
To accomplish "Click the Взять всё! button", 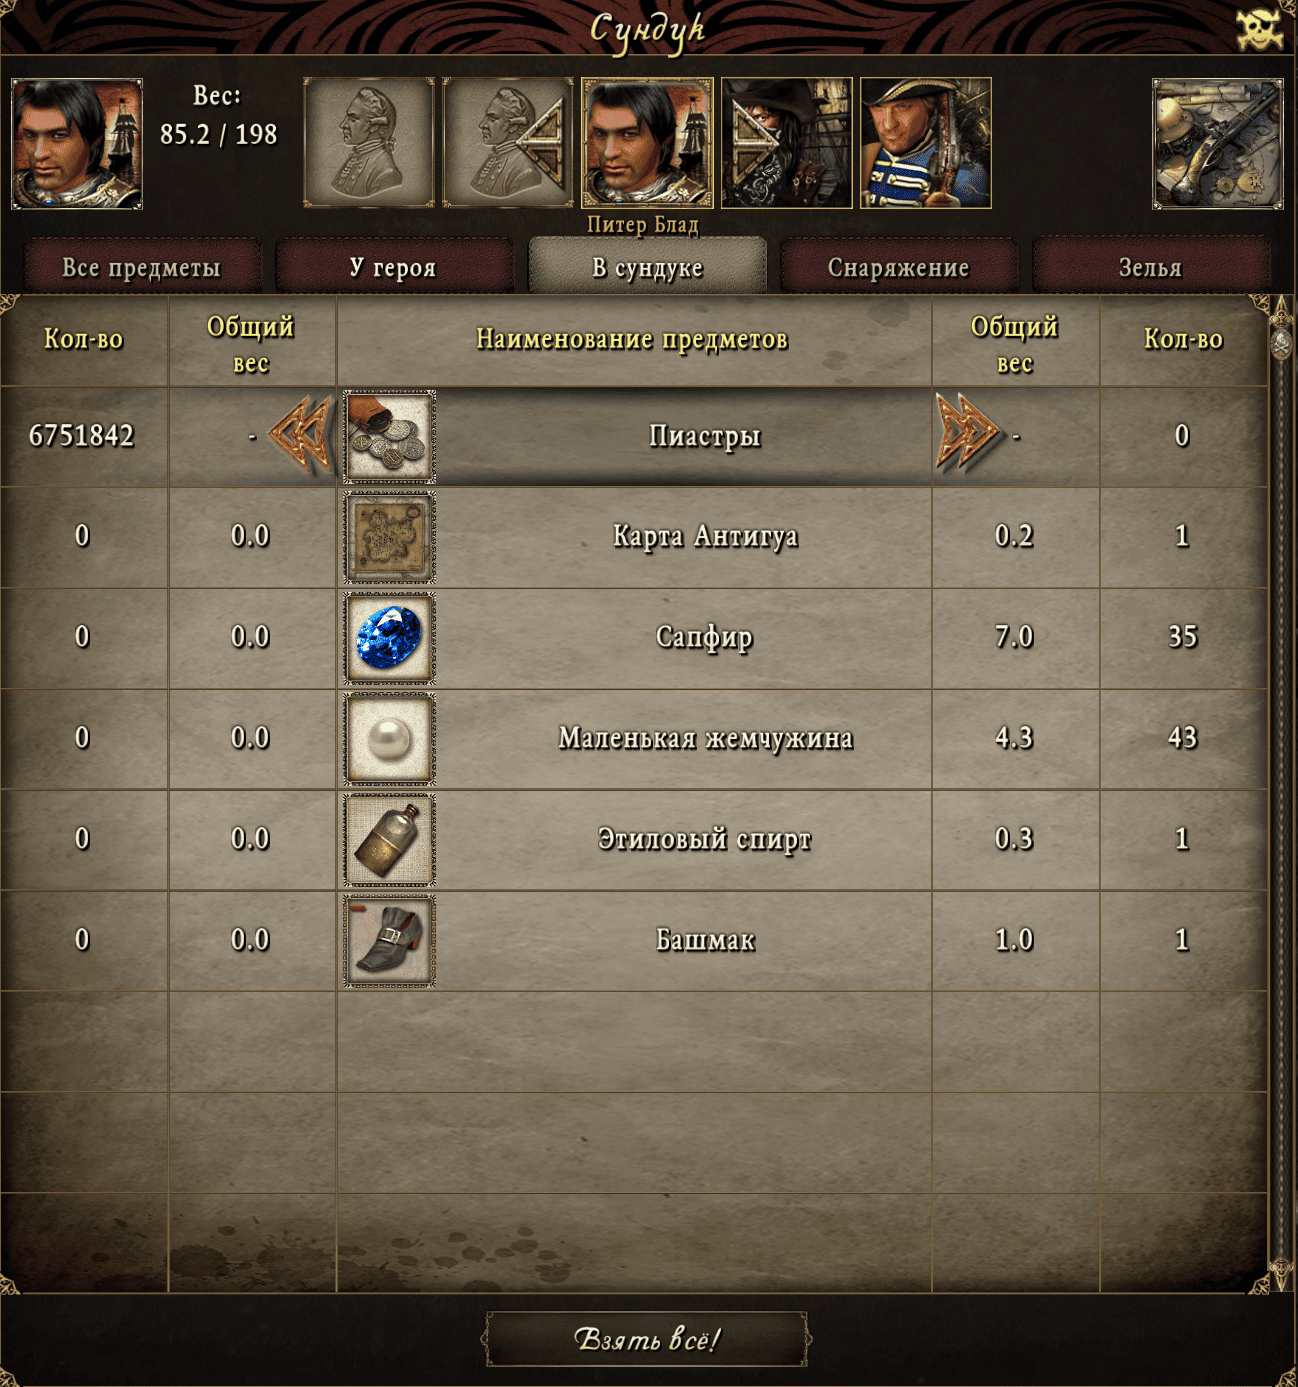I will pos(647,1339).
